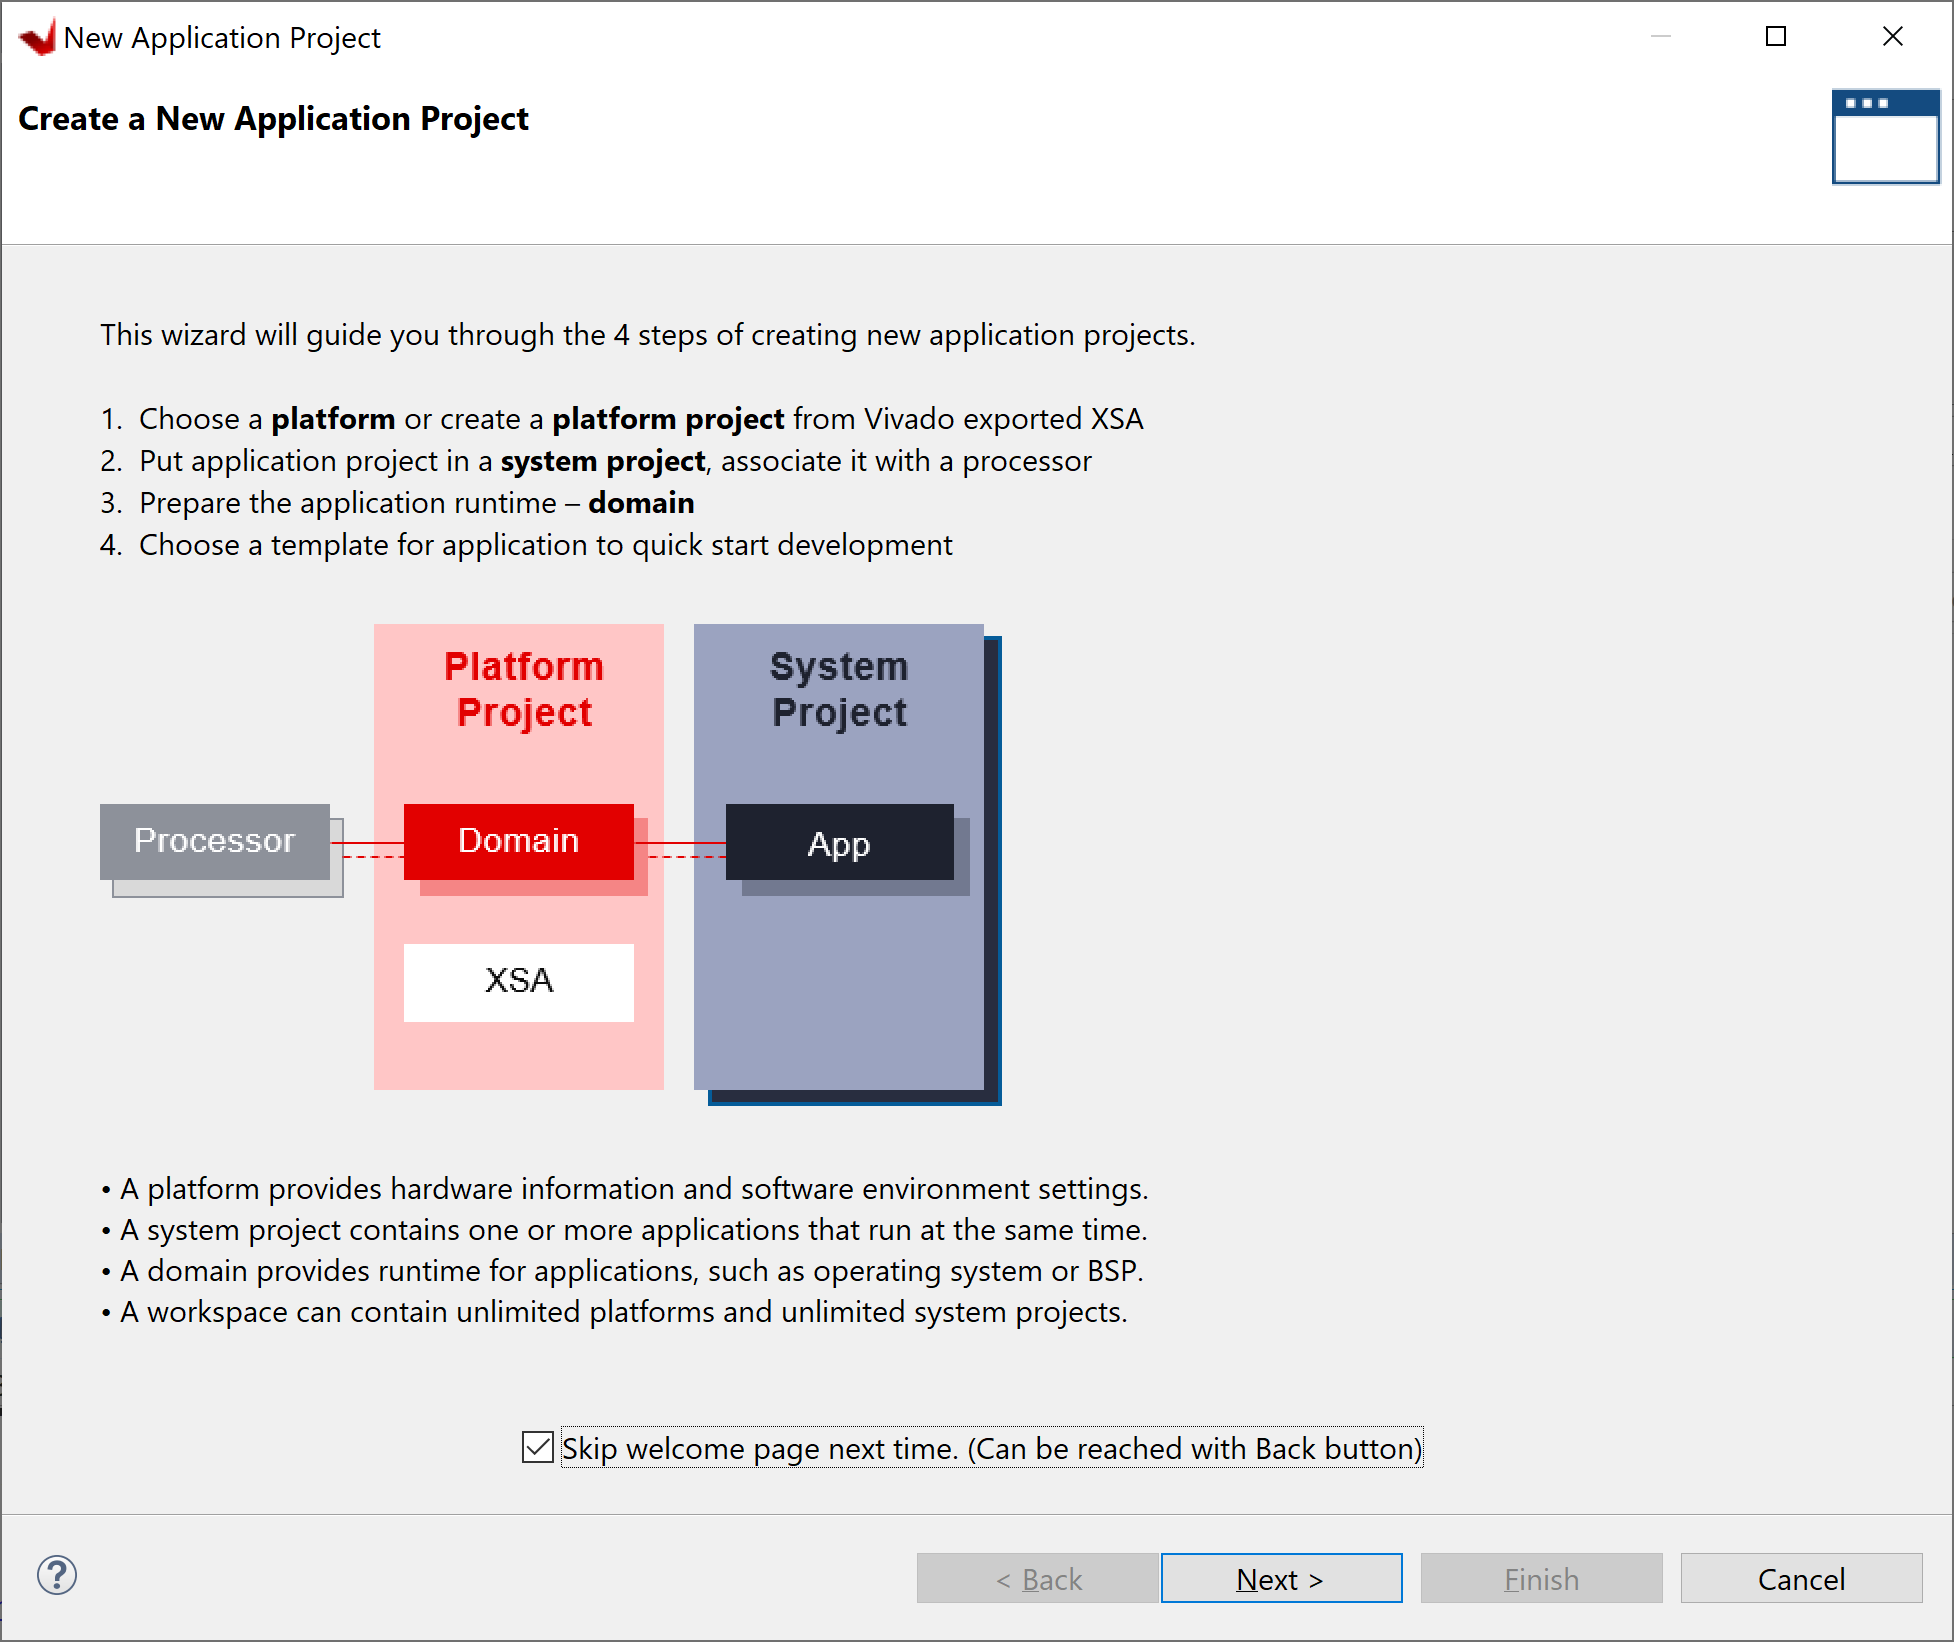1954x1642 pixels.
Task: Click the application window wizard icon
Action: click(x=1885, y=137)
